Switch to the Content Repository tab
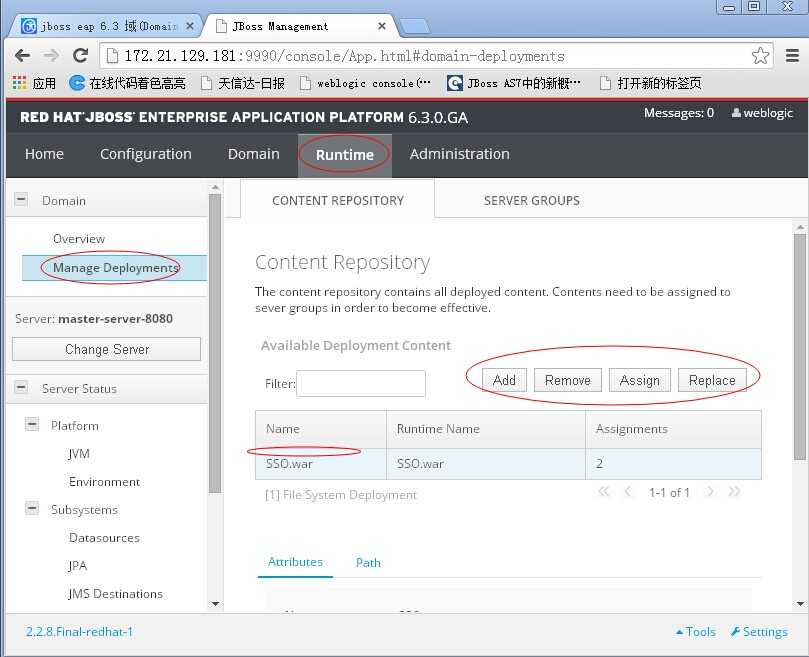The width and height of the screenshot is (809, 657). click(x=337, y=200)
